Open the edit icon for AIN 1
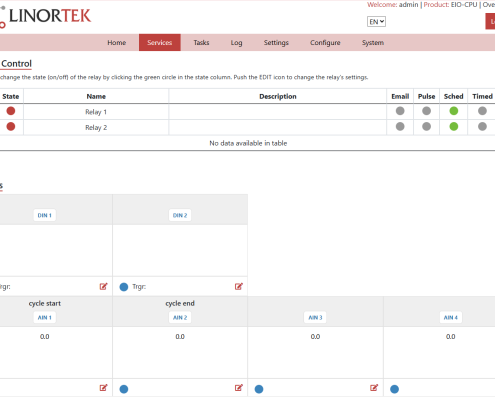The image size is (495, 400). 103,388
